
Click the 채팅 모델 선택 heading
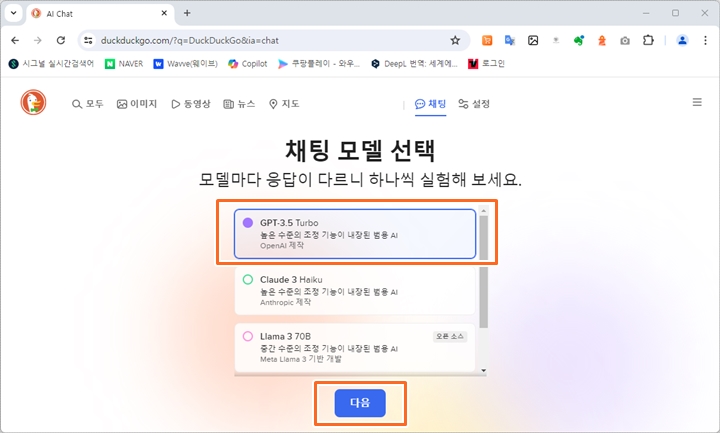360,150
